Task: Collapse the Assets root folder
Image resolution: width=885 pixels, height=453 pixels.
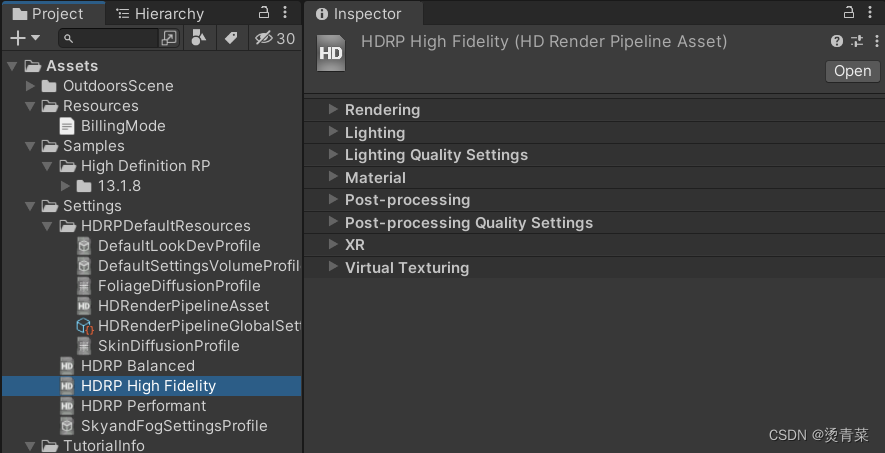Action: 12,66
